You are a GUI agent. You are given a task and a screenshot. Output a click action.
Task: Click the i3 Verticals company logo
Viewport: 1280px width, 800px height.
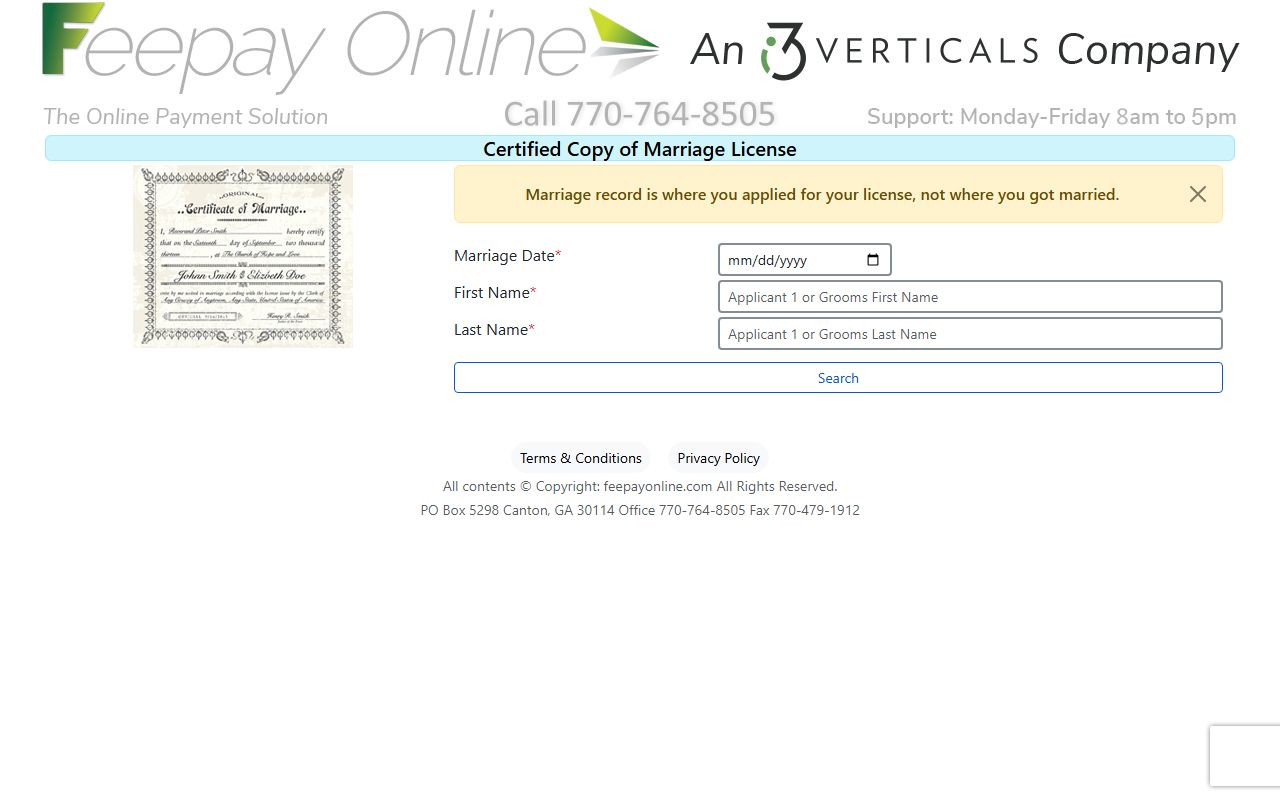click(x=964, y=50)
